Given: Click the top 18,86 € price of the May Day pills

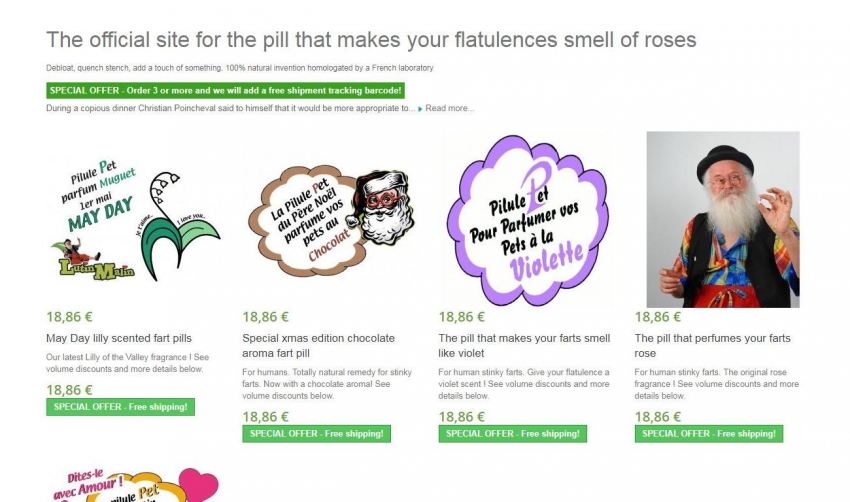Looking at the screenshot, I should coord(69,317).
